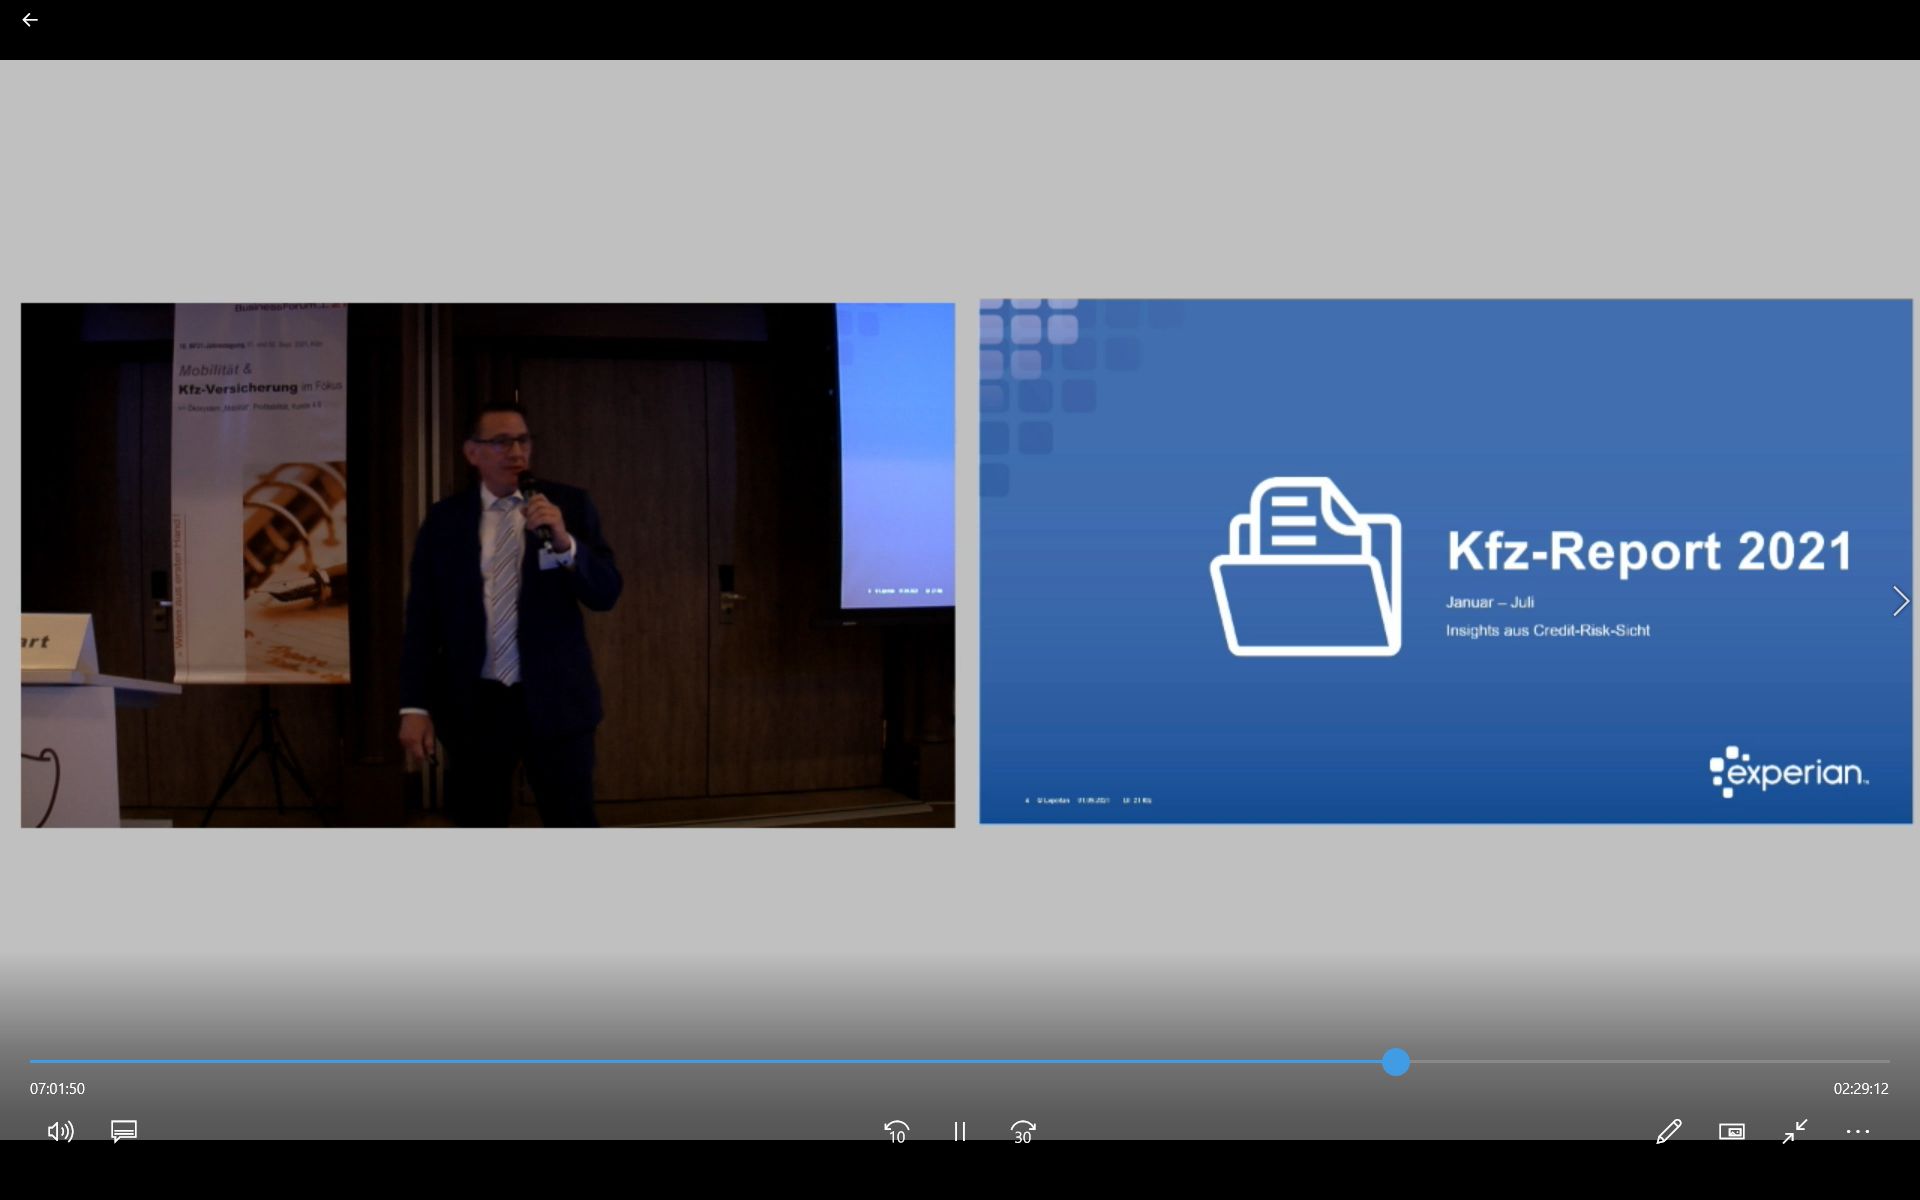Click the blue seek bar handle
This screenshot has height=1200, width=1920.
1396,1062
